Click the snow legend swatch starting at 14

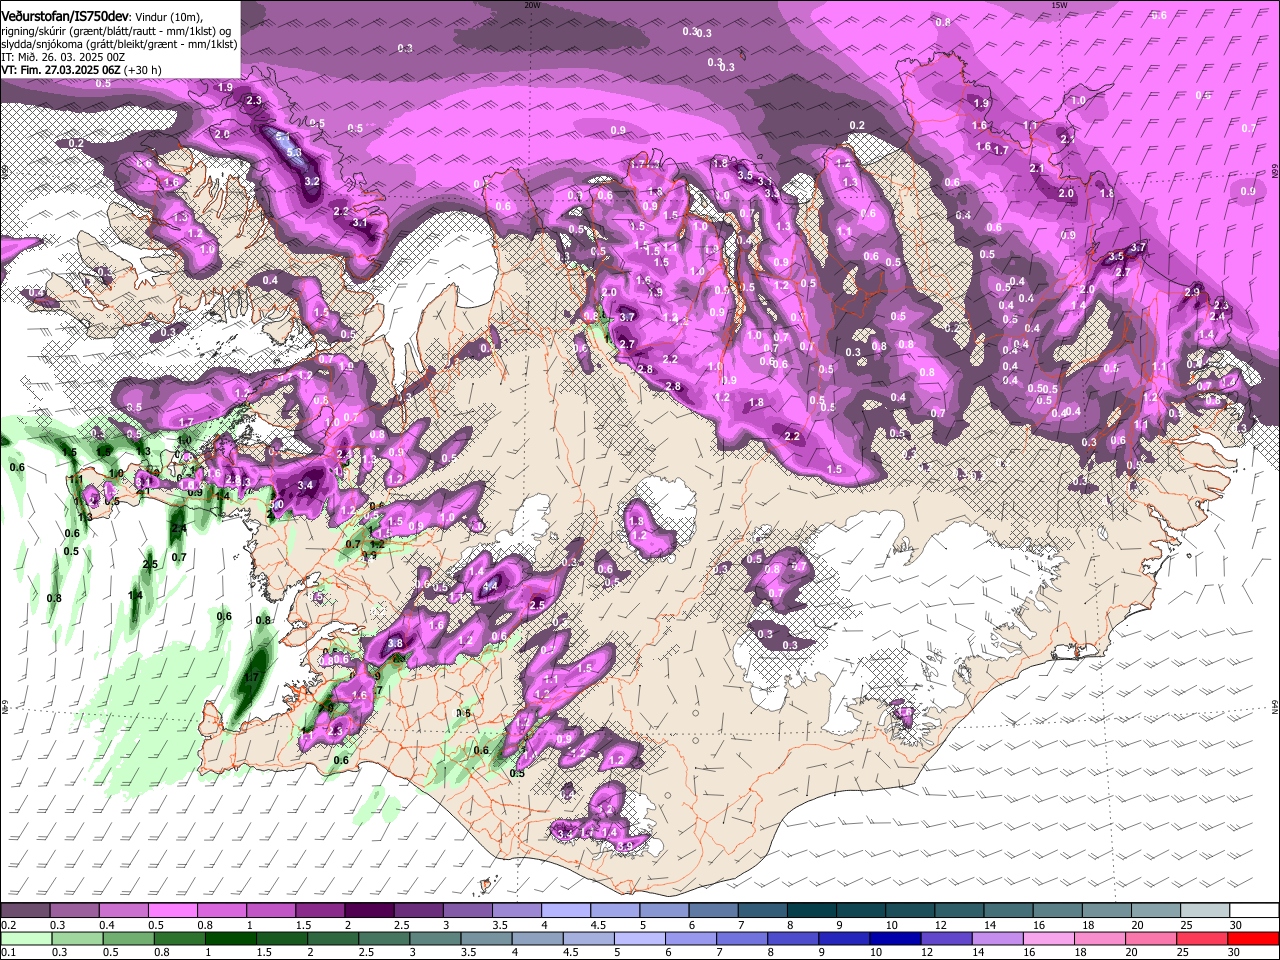pyautogui.click(x=1008, y=911)
